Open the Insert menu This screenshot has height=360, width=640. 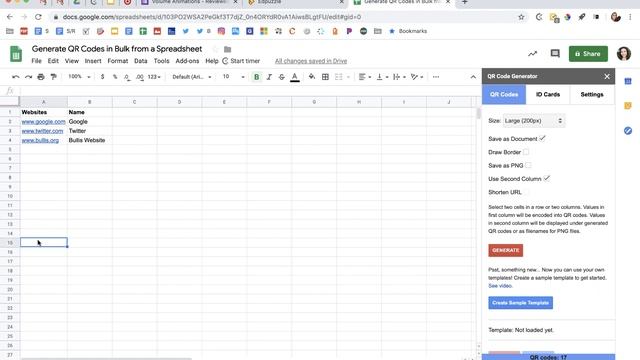point(93,61)
